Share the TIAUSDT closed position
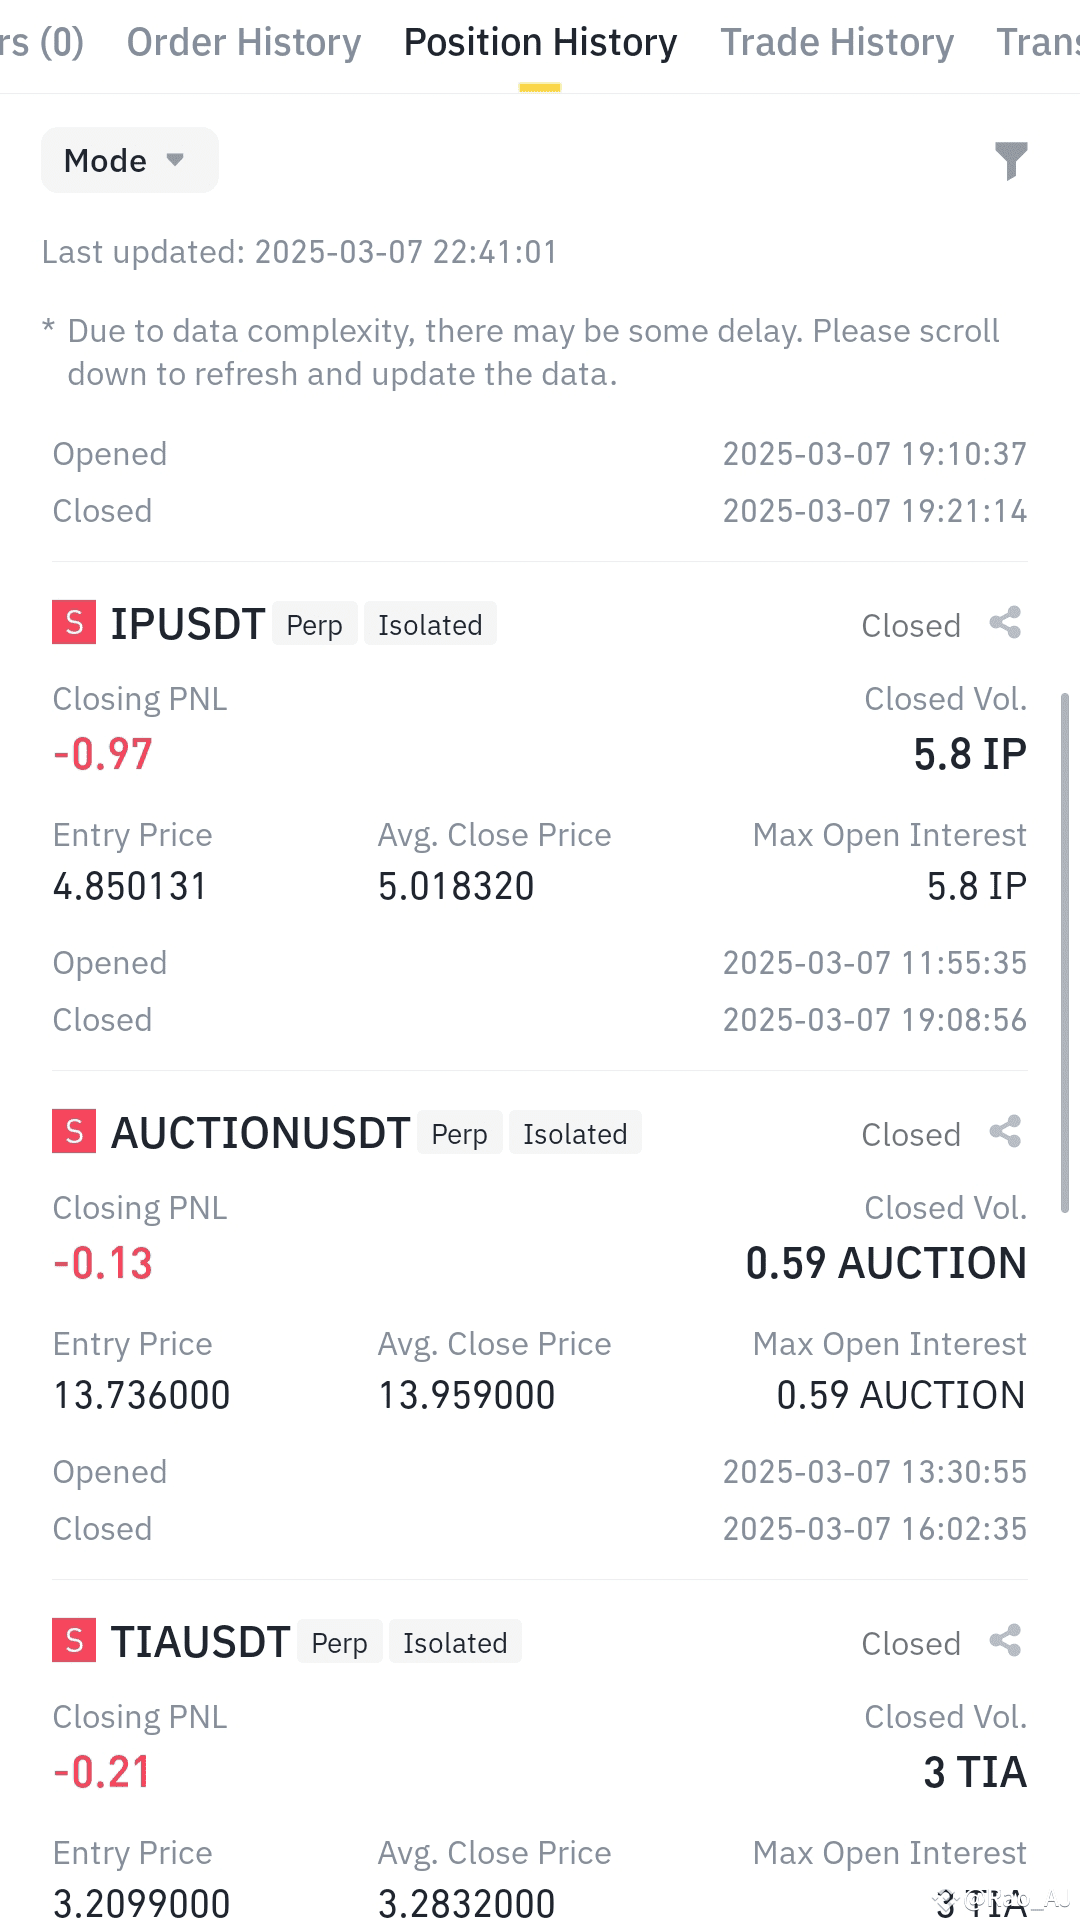The image size is (1080, 1921). [x=1005, y=1641]
